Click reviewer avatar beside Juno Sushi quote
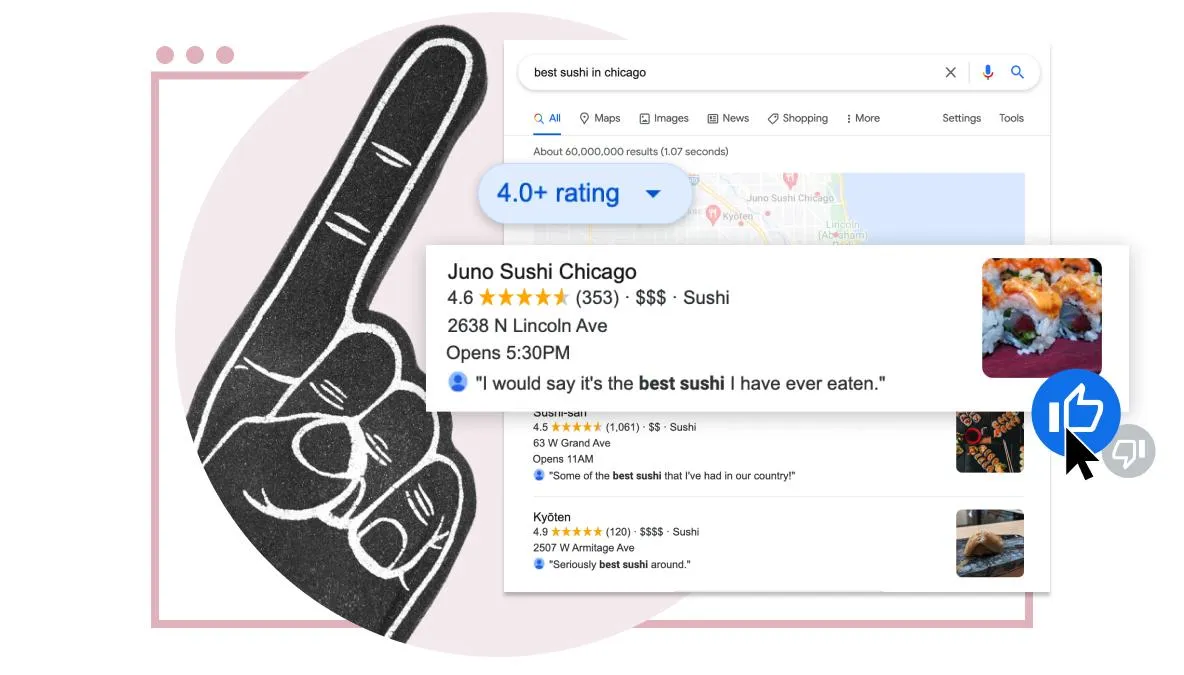The height and width of the screenshot is (675, 1184). tap(458, 382)
